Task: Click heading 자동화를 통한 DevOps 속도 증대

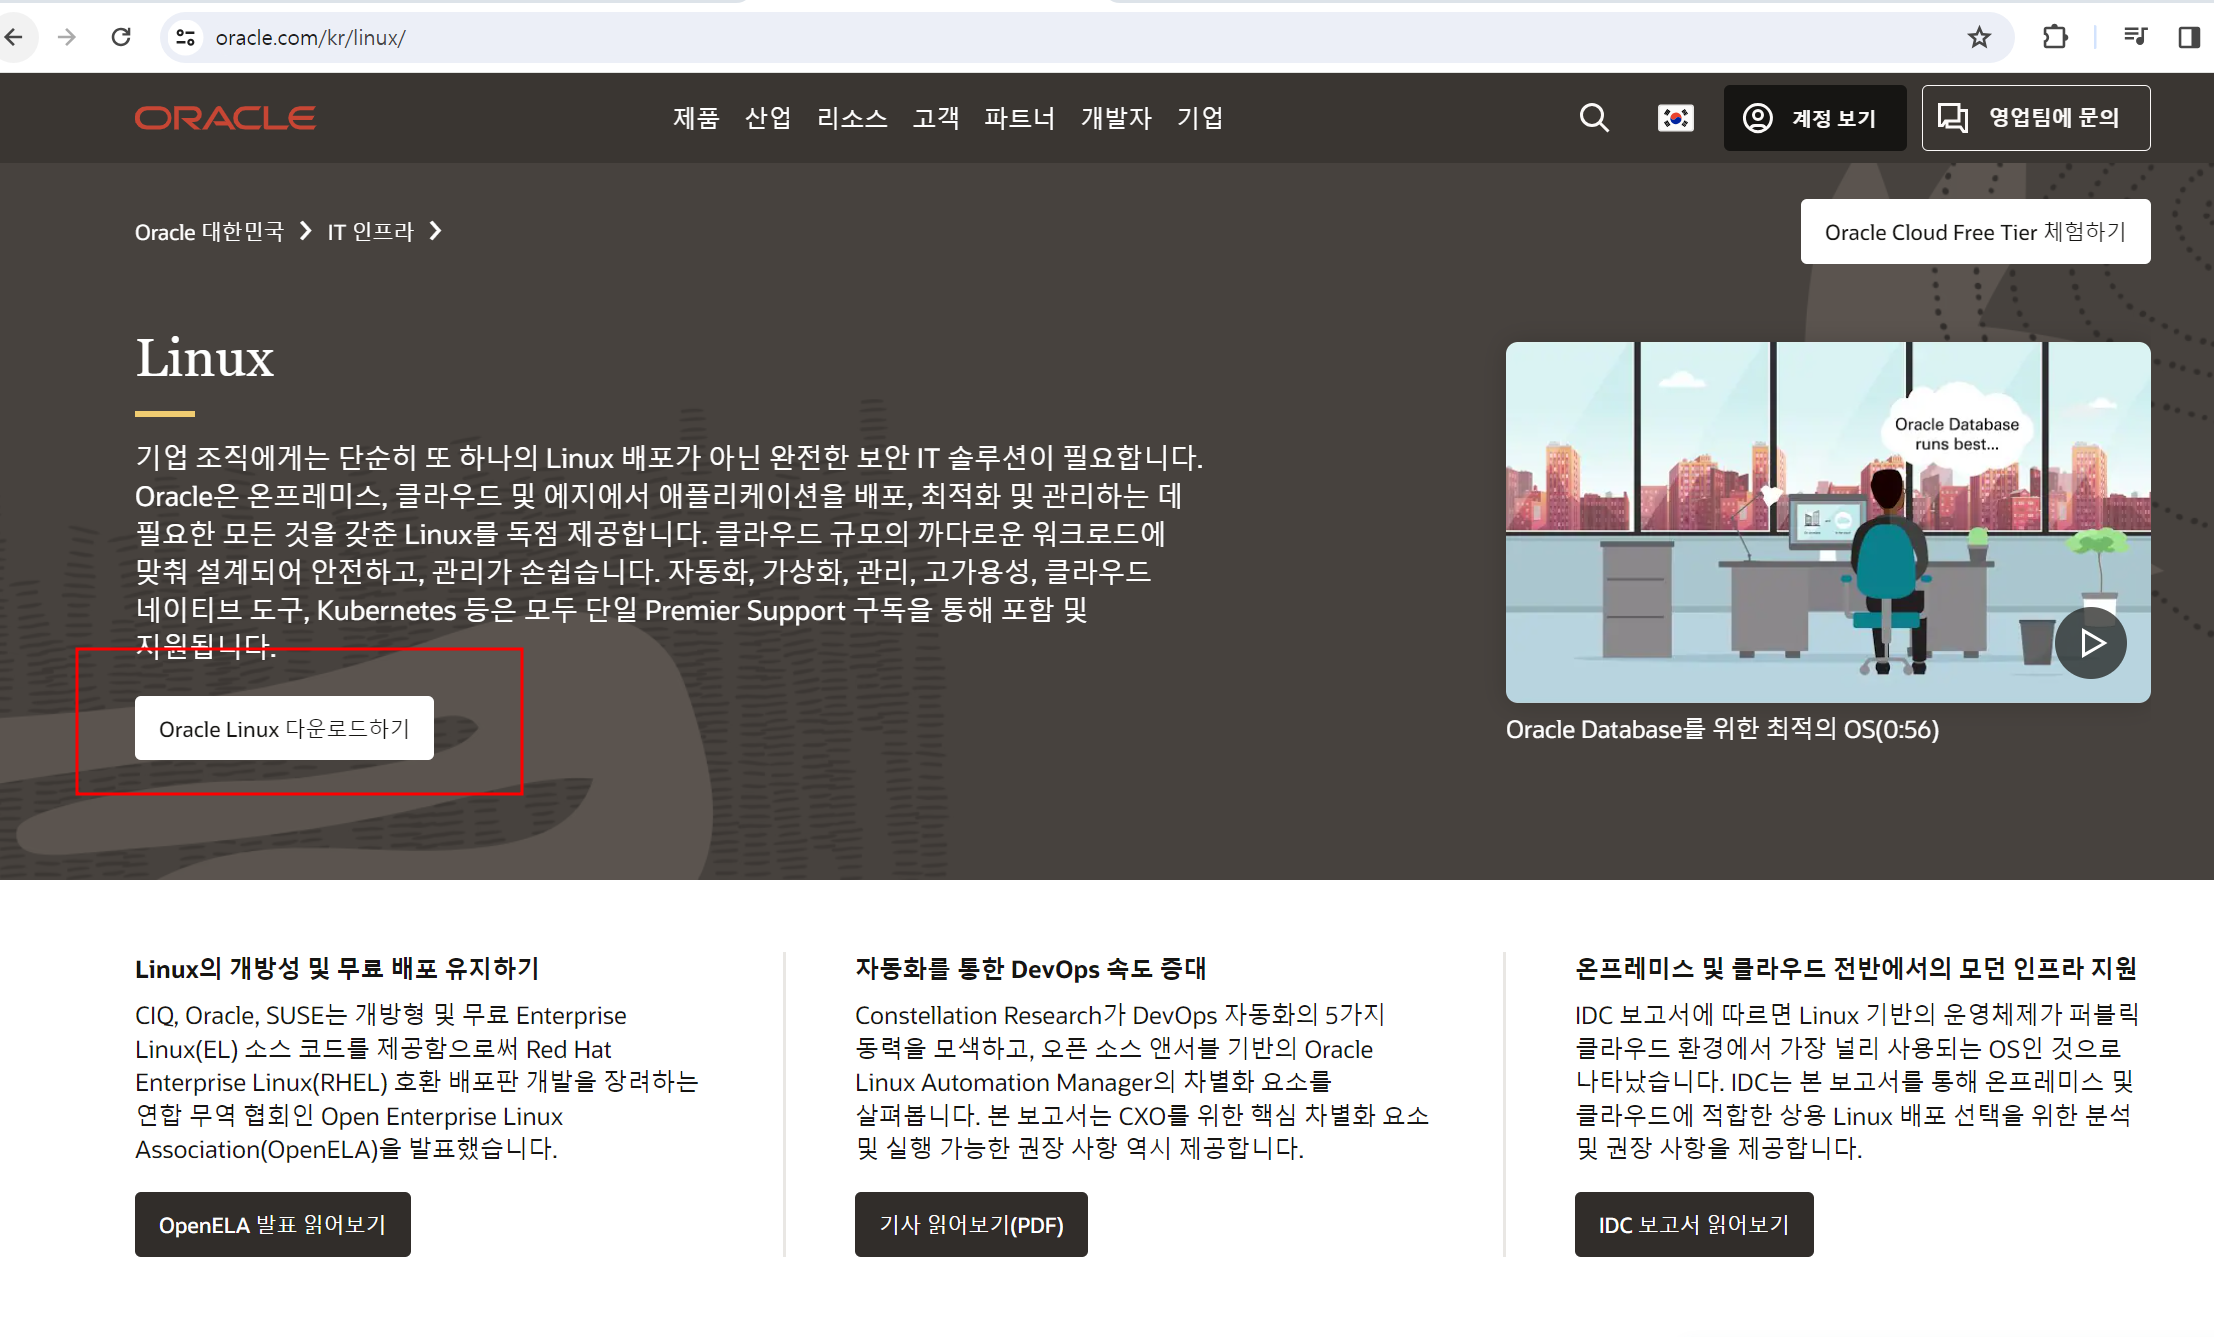Action: coord(1030,968)
